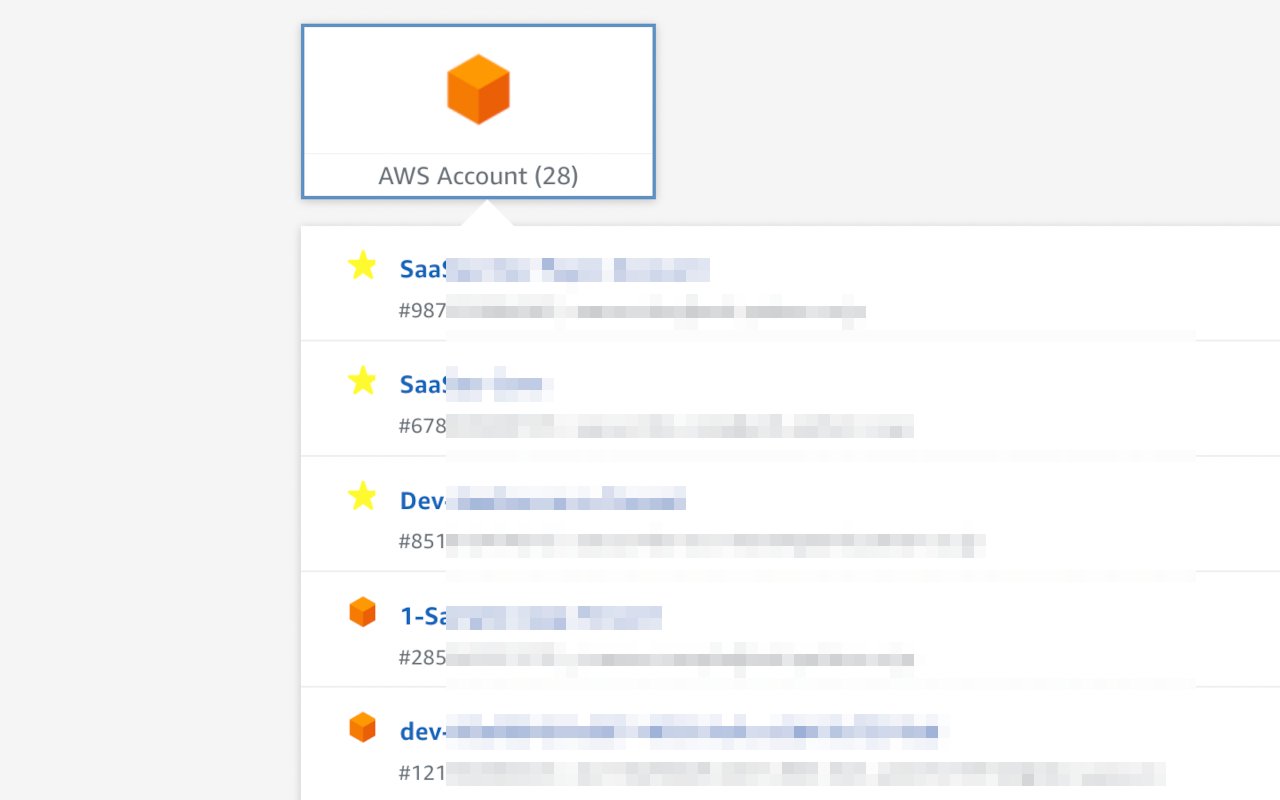Click the cube icon beside the dev- account entry

click(x=362, y=727)
